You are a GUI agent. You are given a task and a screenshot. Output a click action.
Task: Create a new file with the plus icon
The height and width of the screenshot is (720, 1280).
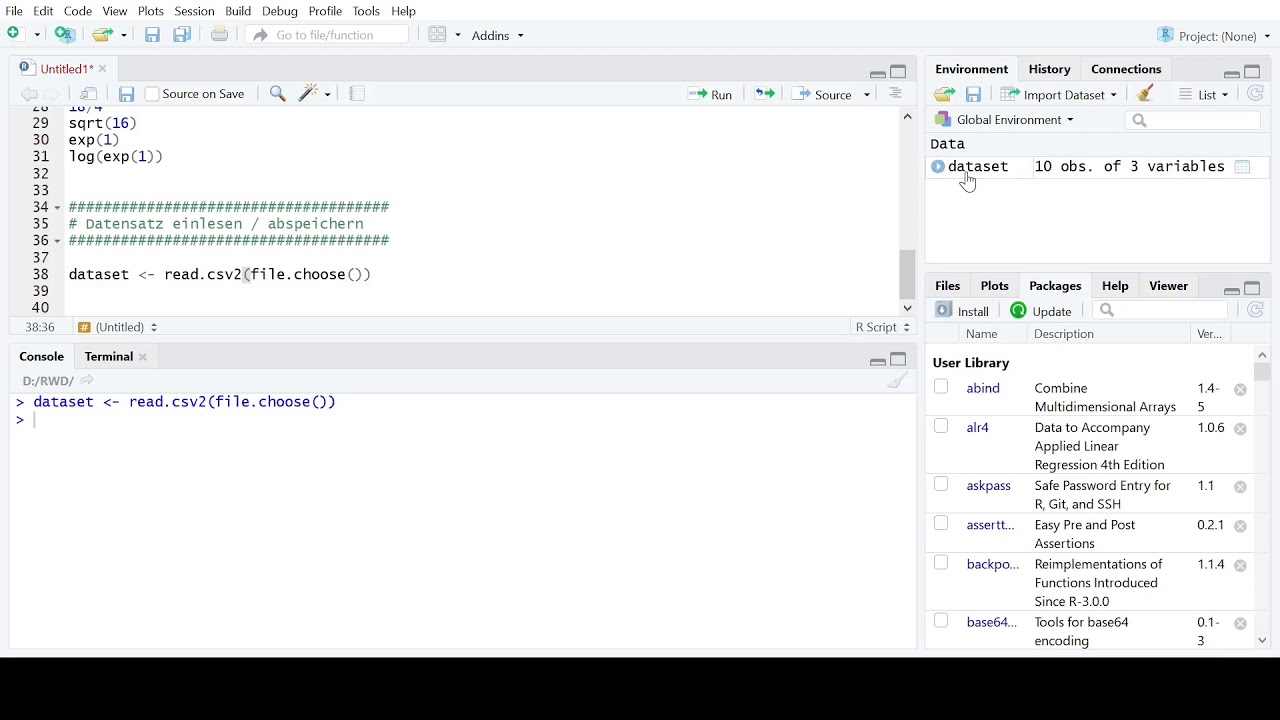[15, 34]
